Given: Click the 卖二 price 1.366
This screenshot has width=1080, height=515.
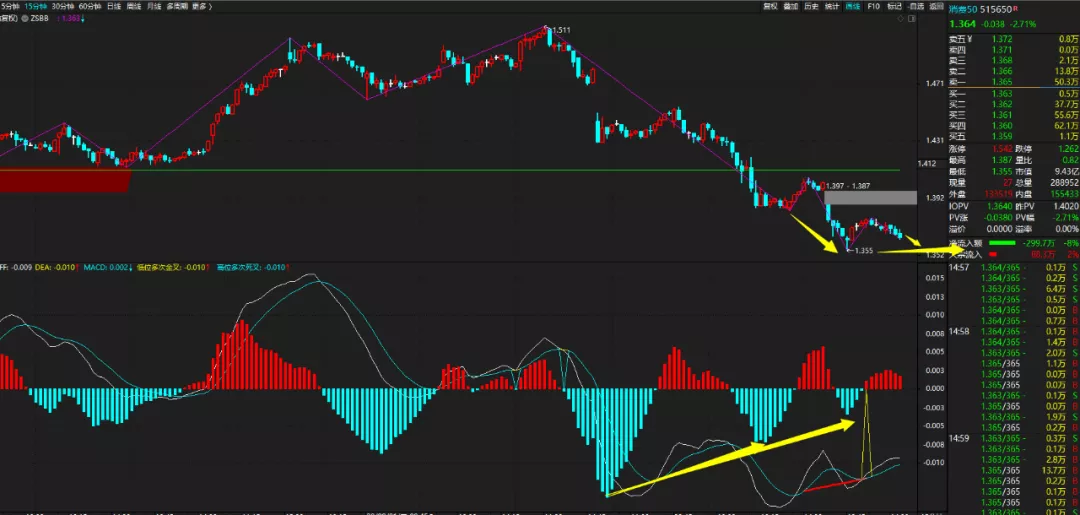Looking at the screenshot, I should click(1001, 71).
